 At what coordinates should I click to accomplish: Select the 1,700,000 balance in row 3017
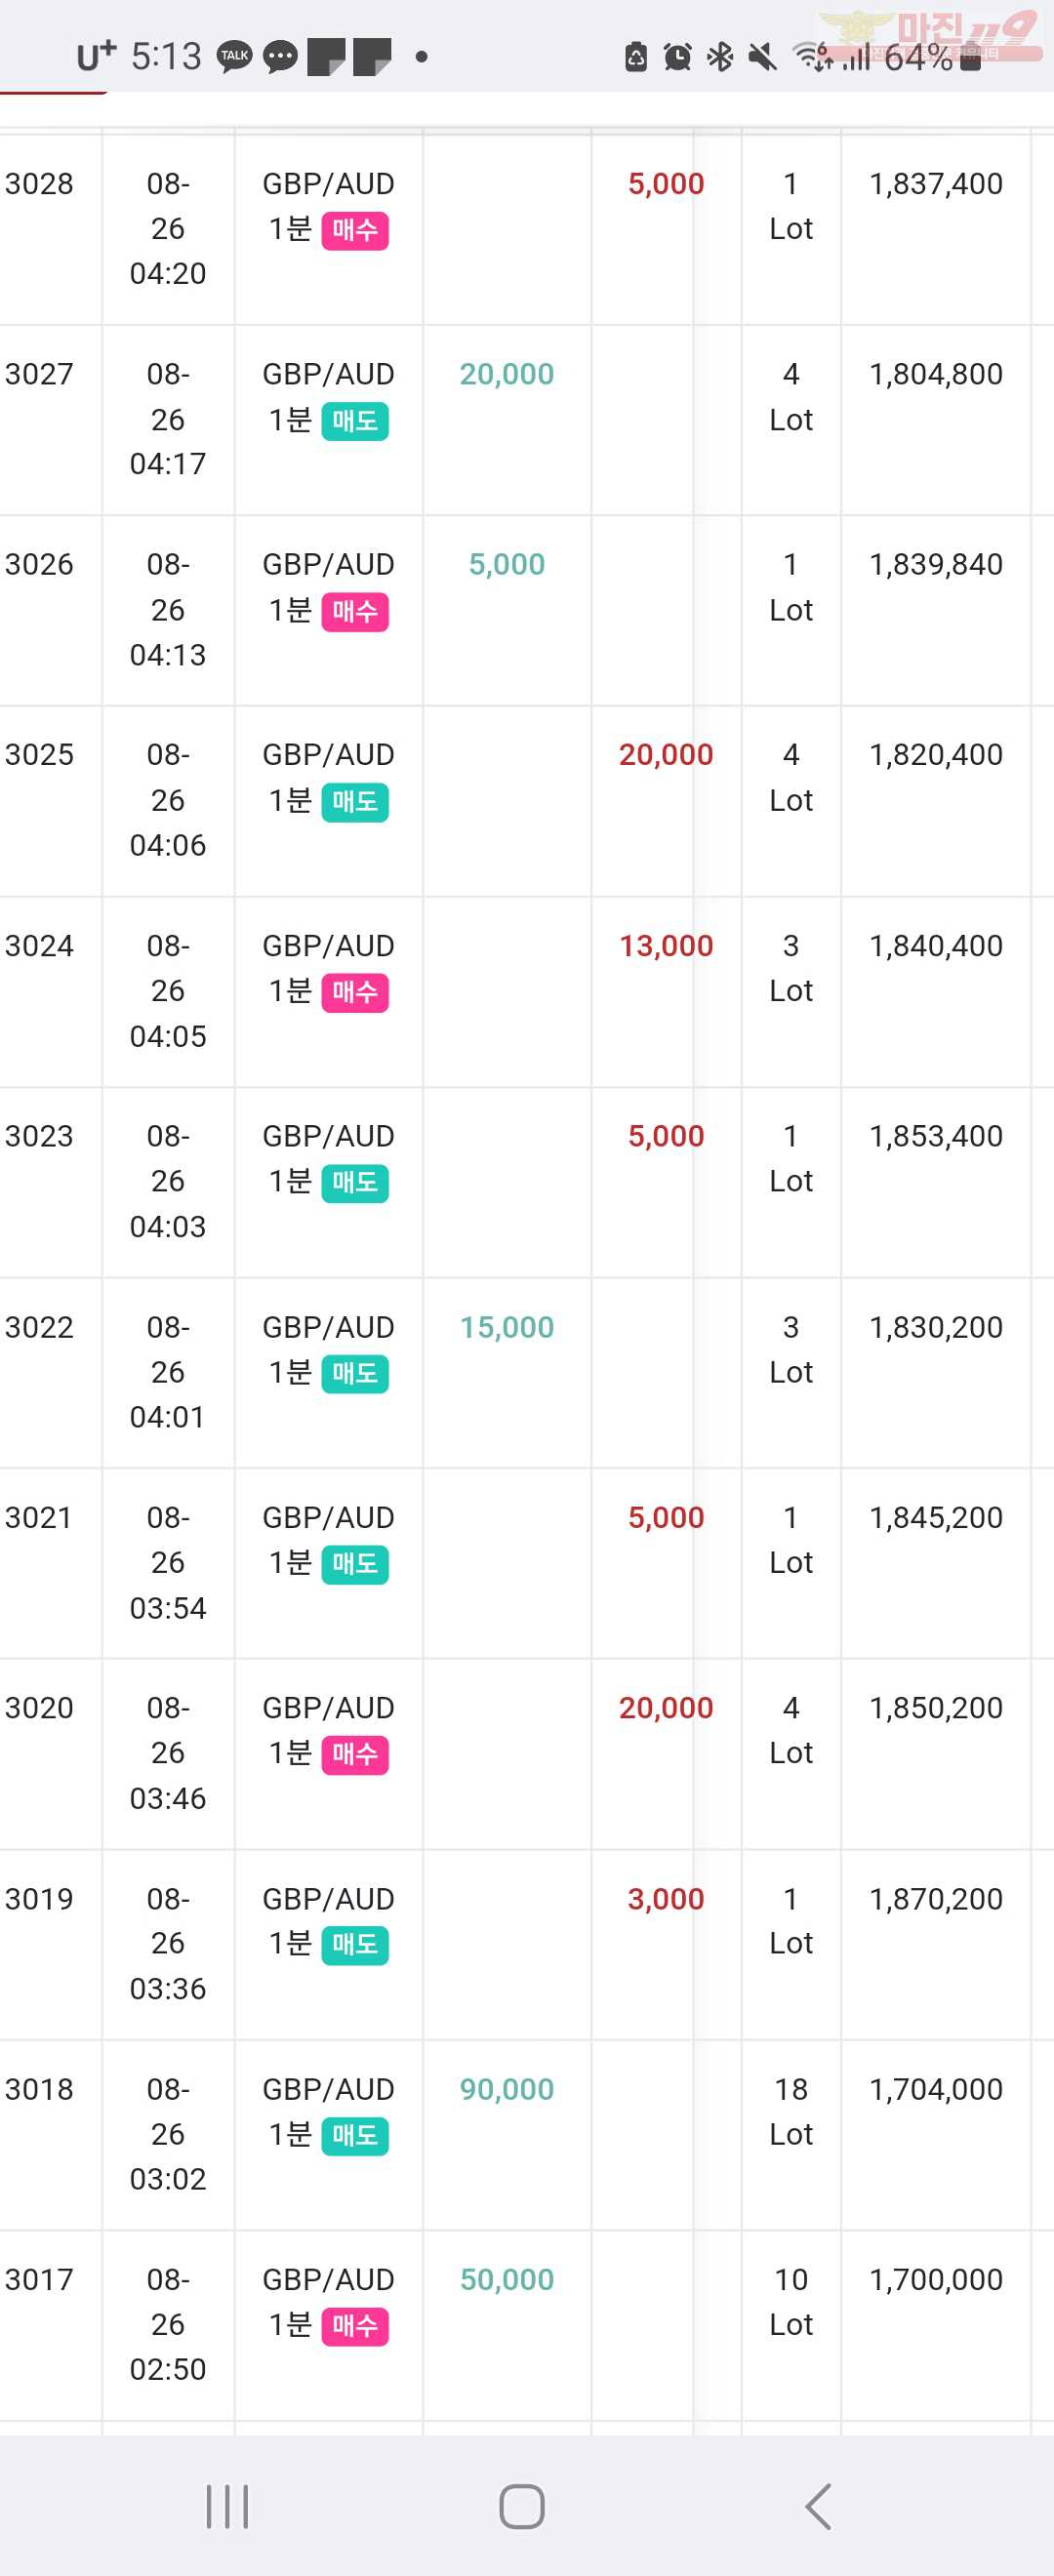936,2279
